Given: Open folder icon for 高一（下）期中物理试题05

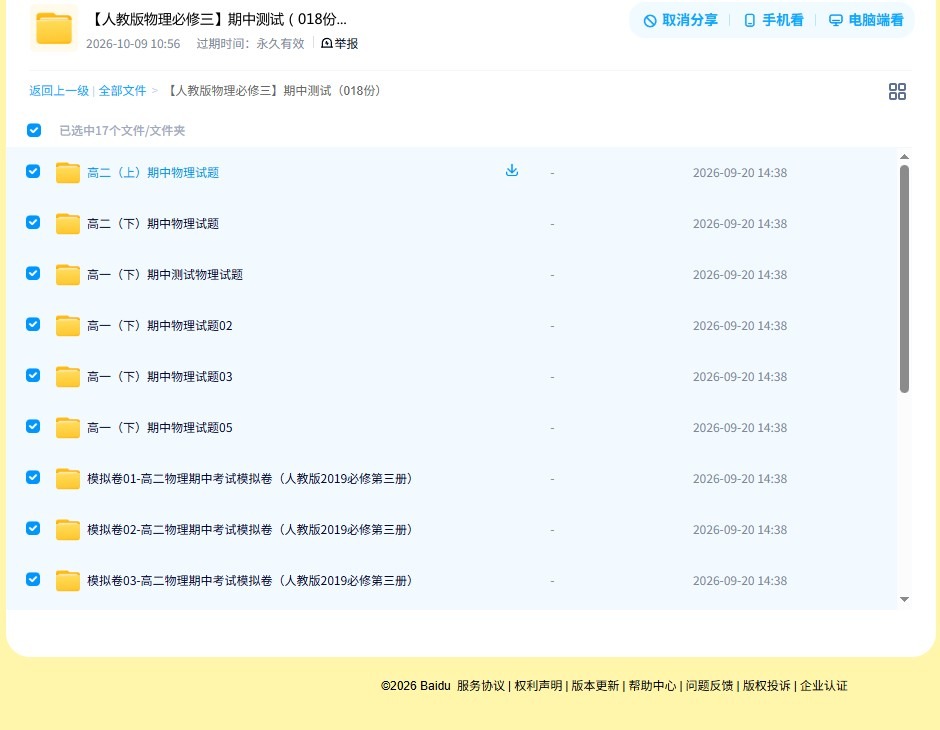Looking at the screenshot, I should [68, 427].
